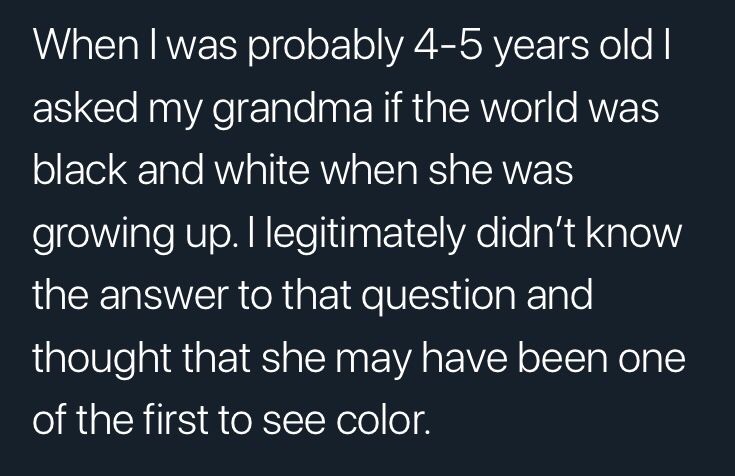Click the final word "color."

(x=382, y=419)
